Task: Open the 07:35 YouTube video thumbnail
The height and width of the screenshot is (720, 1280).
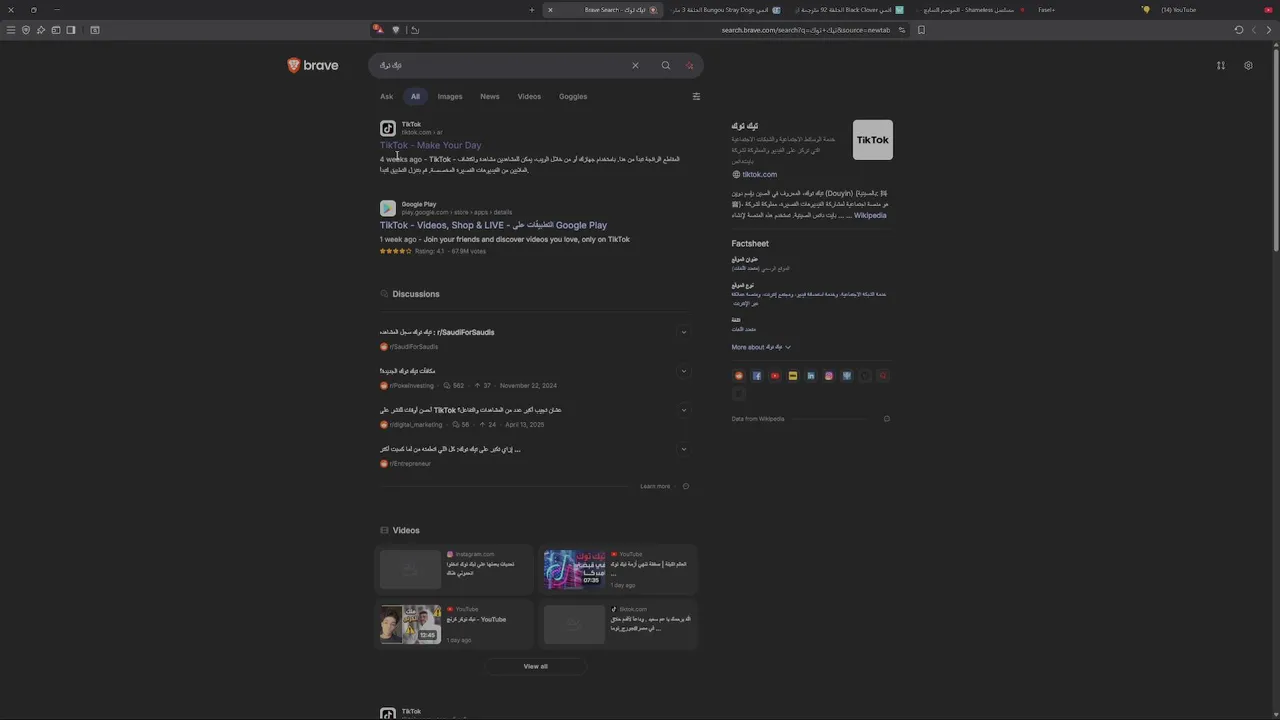Action: (574, 569)
